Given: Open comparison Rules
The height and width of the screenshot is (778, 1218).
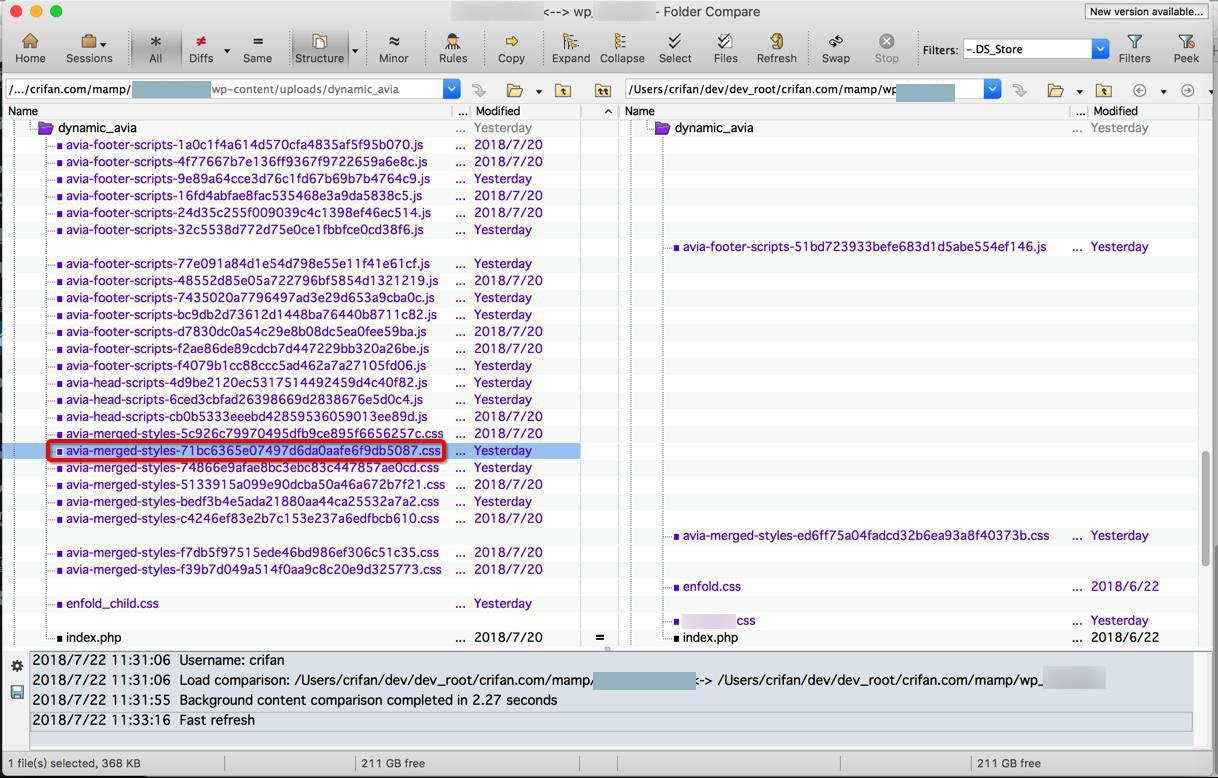Looking at the screenshot, I should click(453, 48).
